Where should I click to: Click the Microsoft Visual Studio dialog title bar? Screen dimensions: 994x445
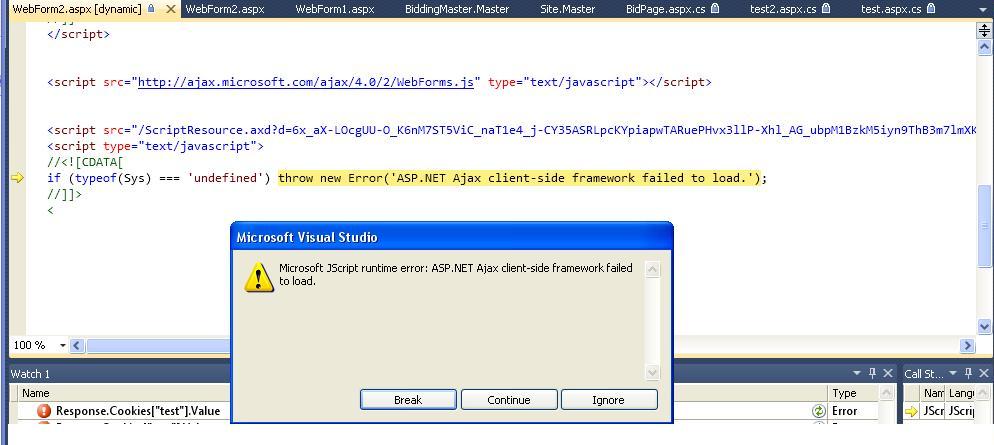(x=451, y=237)
